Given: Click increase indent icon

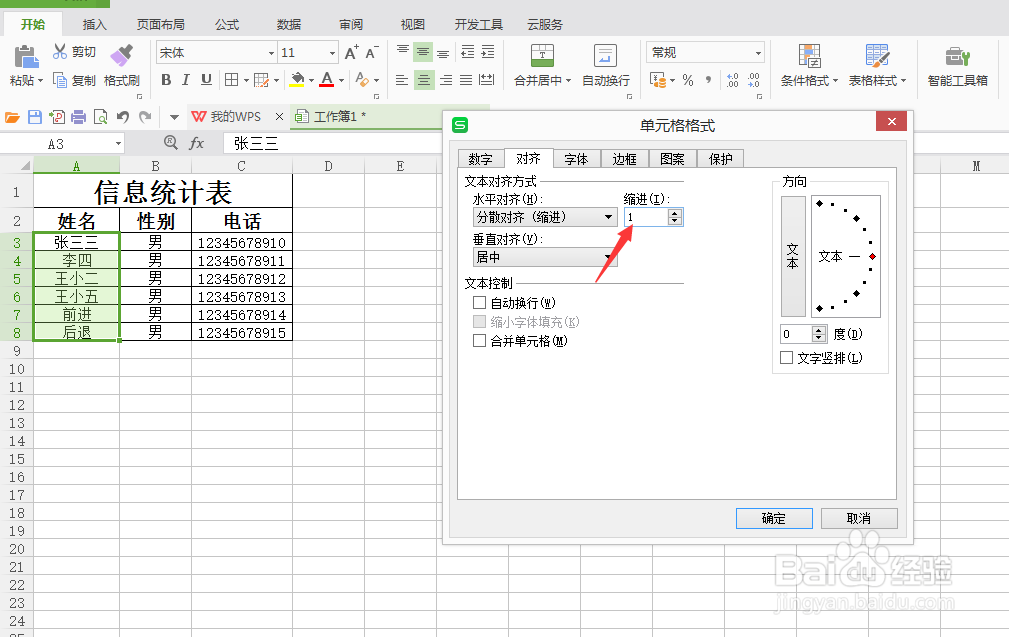Looking at the screenshot, I should pyautogui.click(x=488, y=52).
